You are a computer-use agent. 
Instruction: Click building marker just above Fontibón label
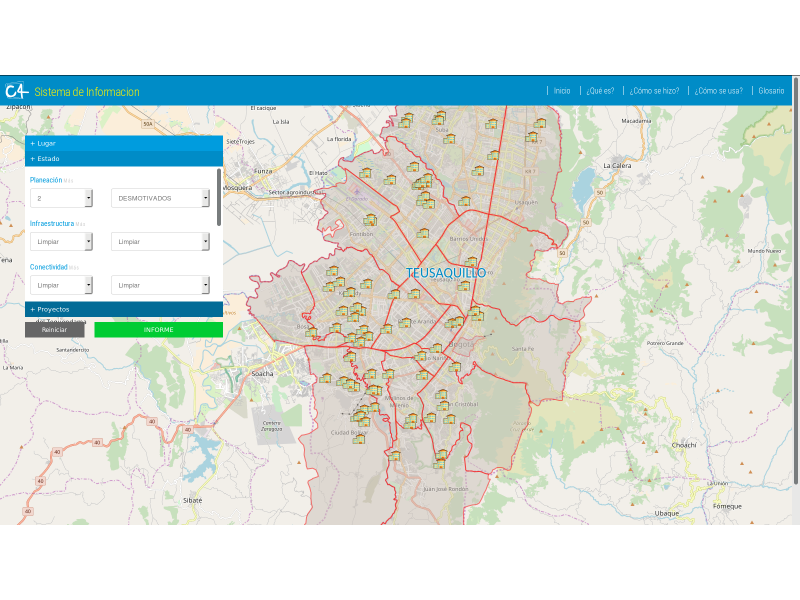[x=370, y=219]
